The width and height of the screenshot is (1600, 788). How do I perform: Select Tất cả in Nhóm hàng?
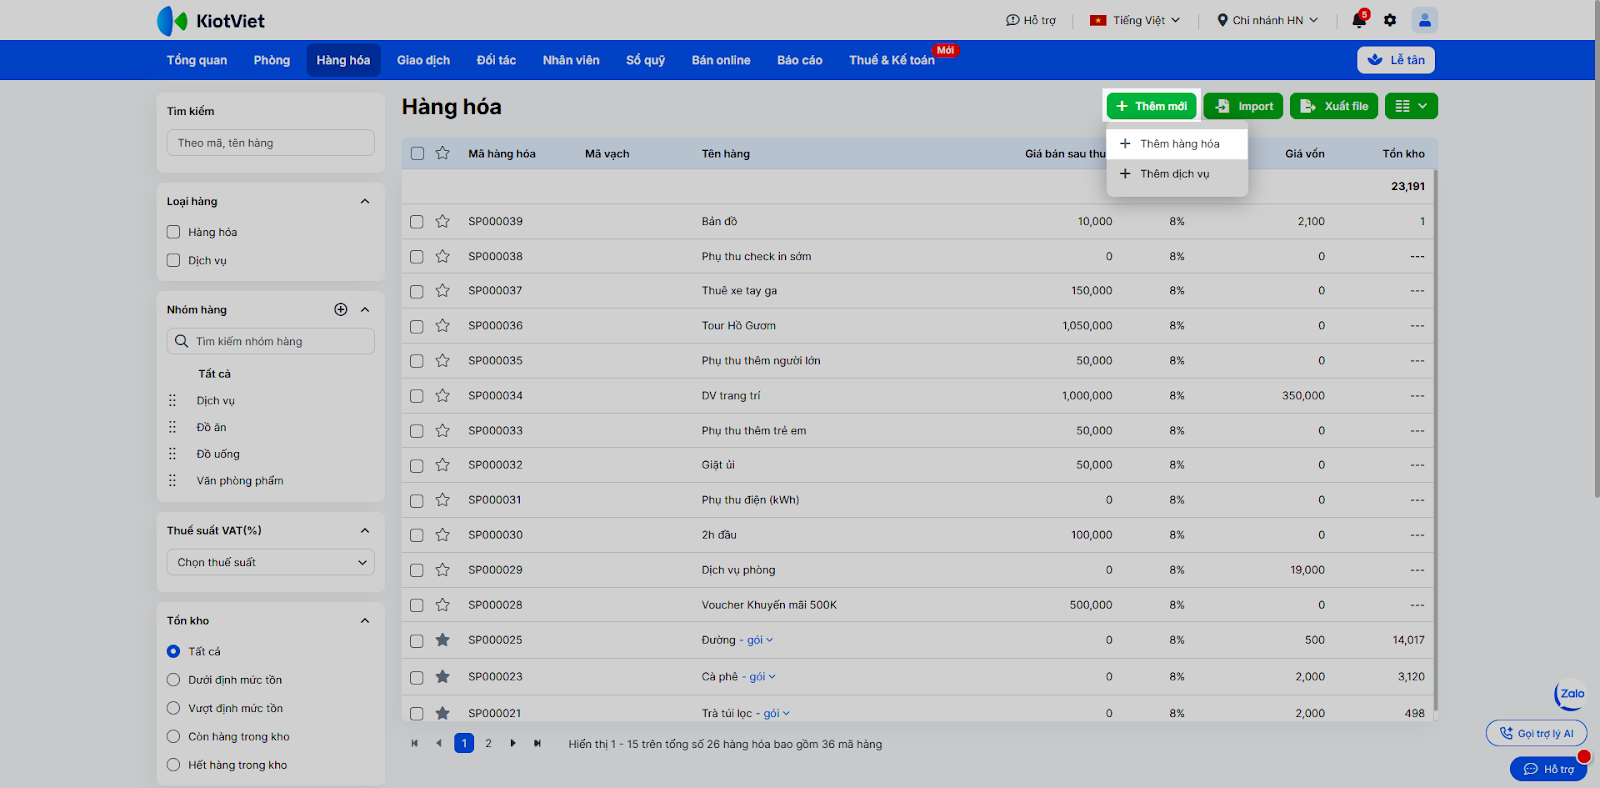click(x=214, y=374)
